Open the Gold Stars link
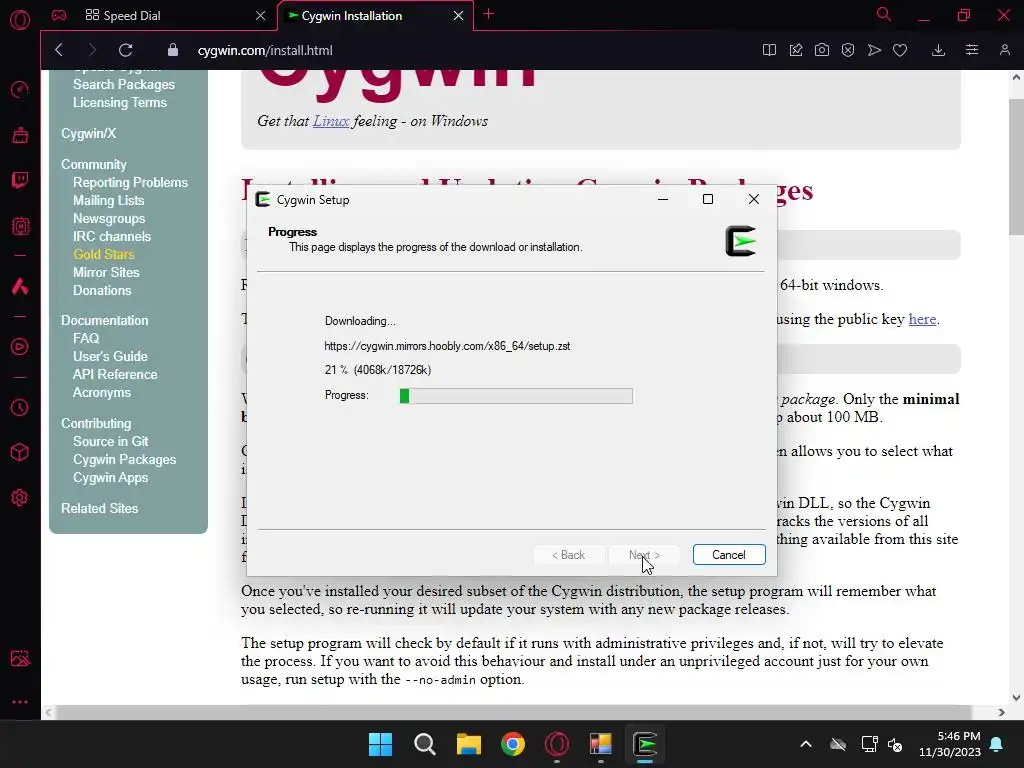 pyautogui.click(x=104, y=254)
